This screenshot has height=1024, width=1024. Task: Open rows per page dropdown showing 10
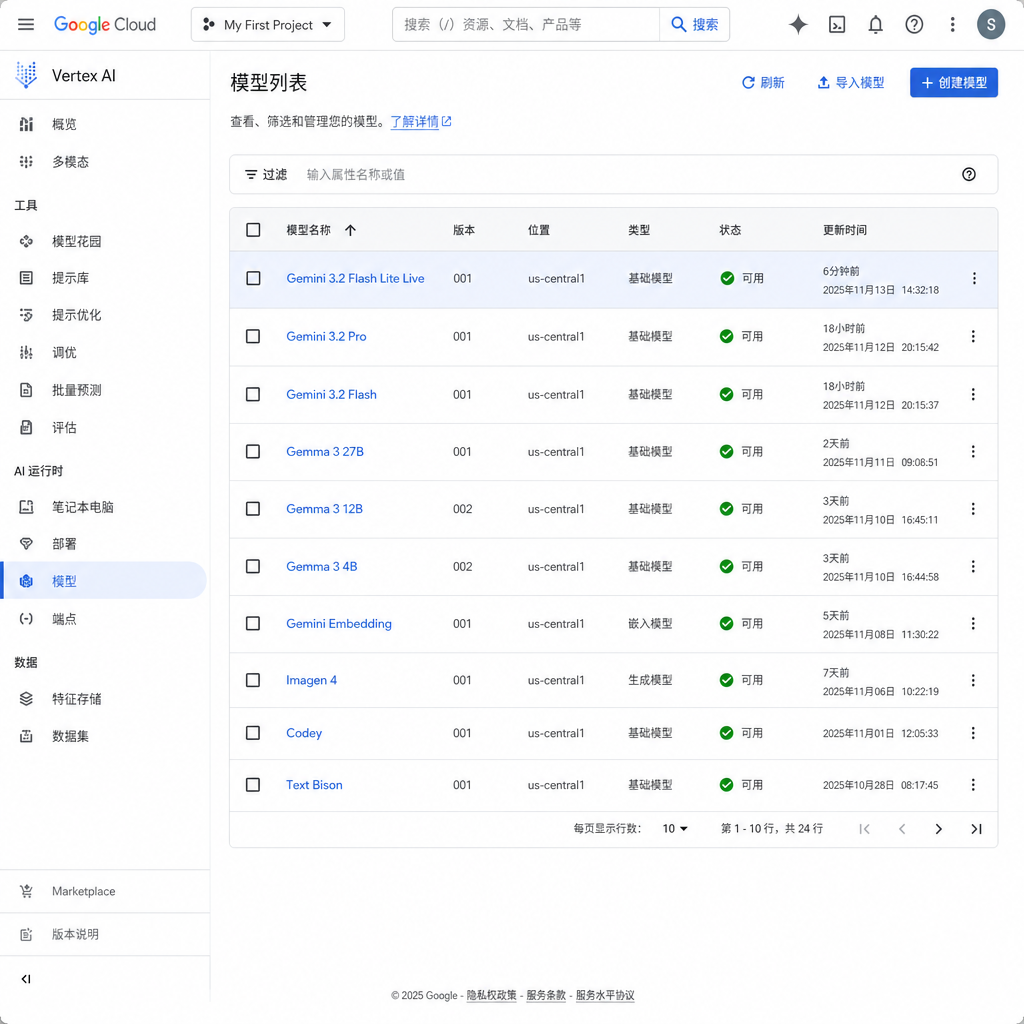675,829
